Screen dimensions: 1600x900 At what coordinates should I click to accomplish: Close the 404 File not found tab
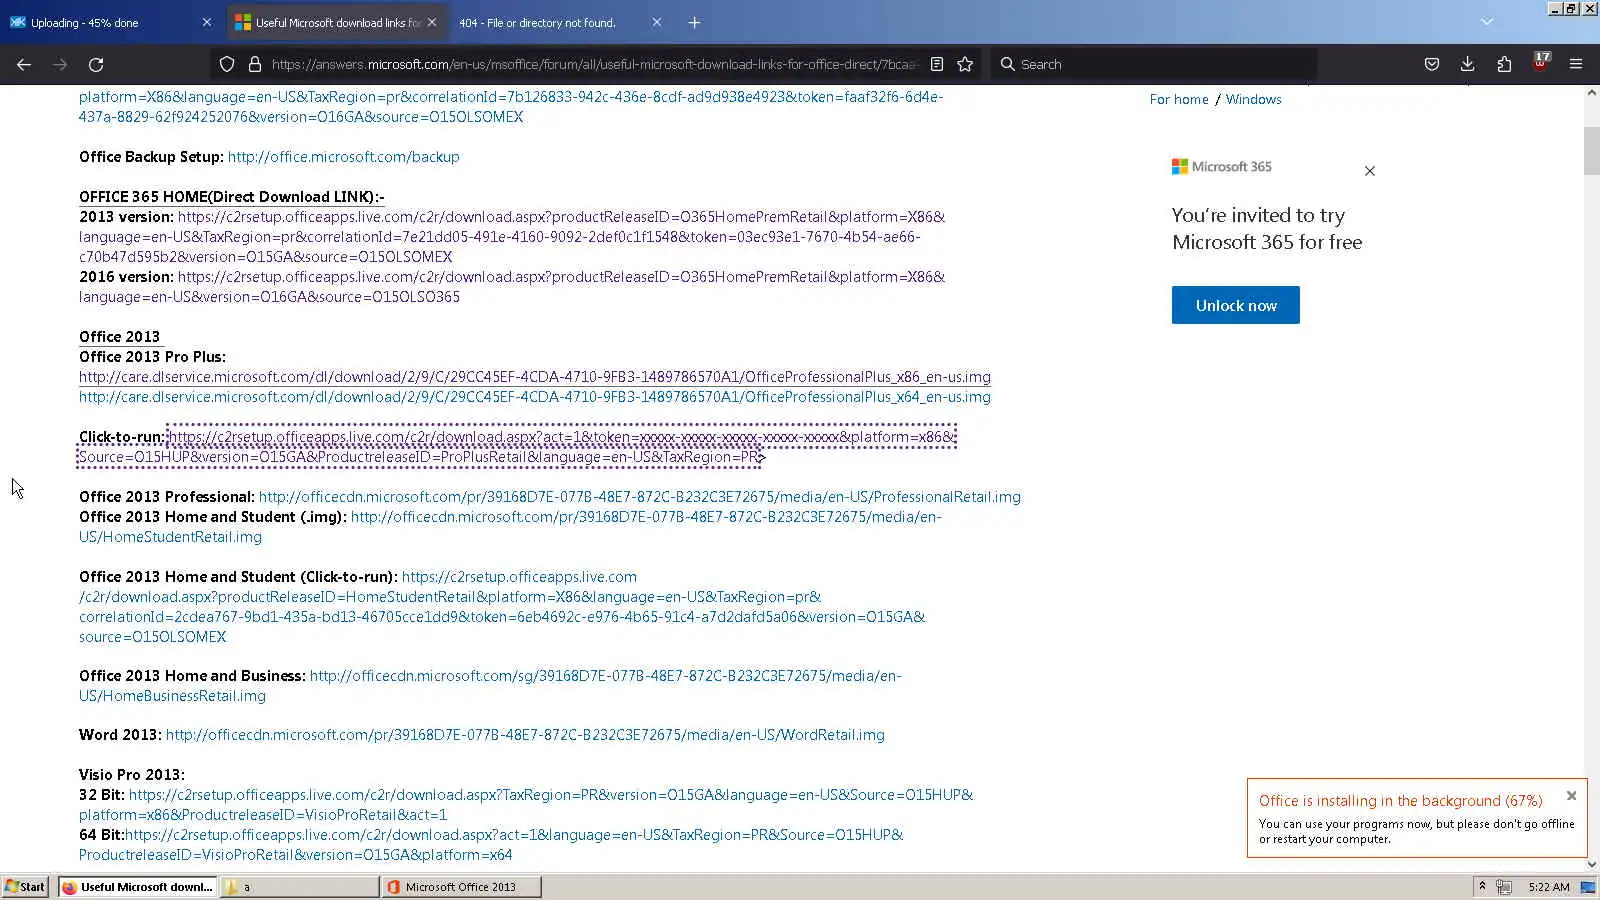click(657, 22)
